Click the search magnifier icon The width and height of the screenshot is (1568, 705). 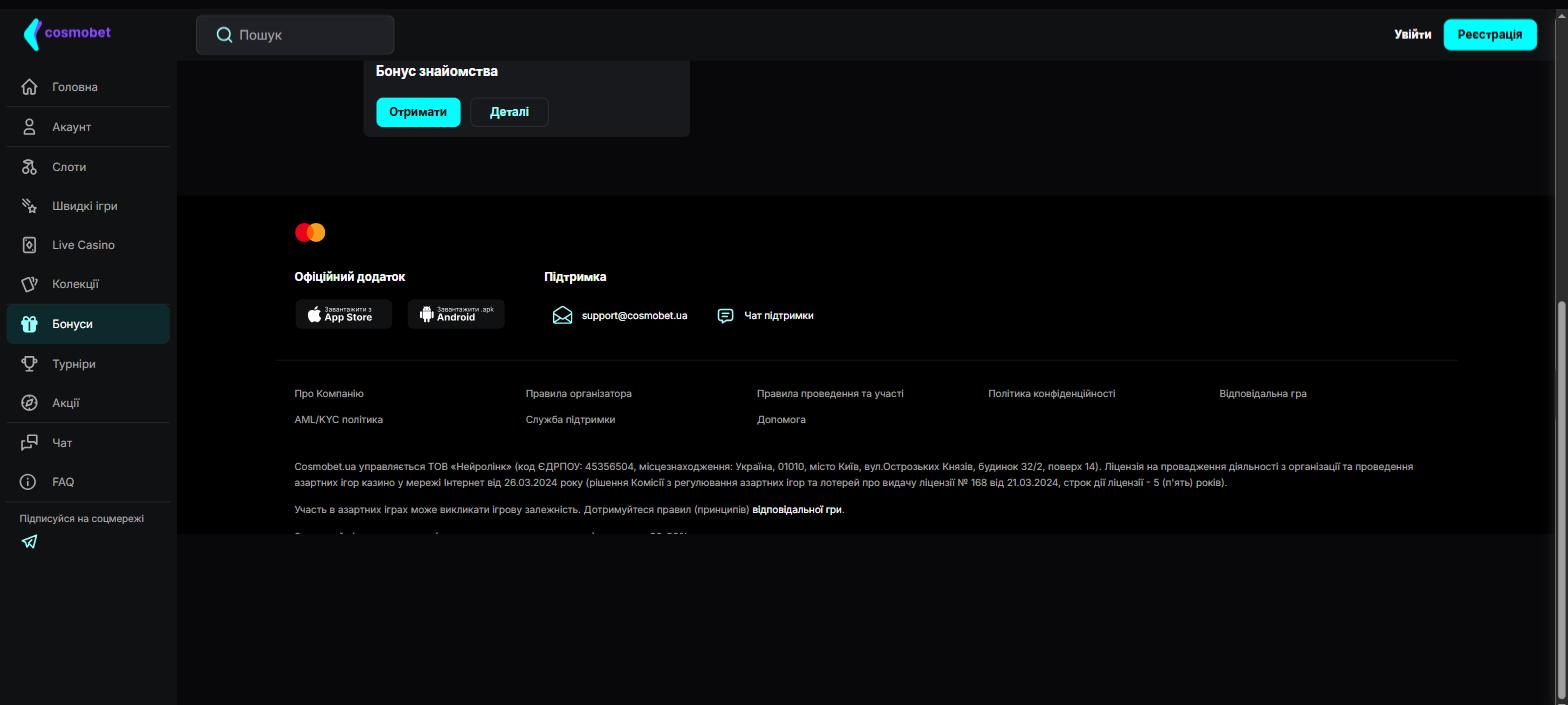pos(224,35)
